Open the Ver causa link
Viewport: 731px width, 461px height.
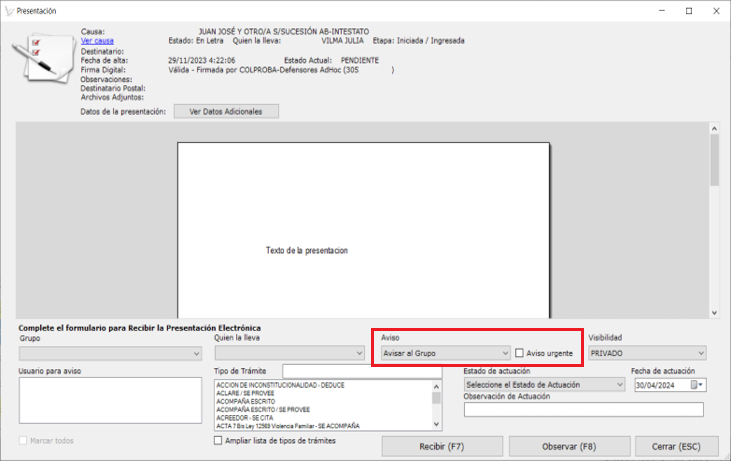click(98, 41)
